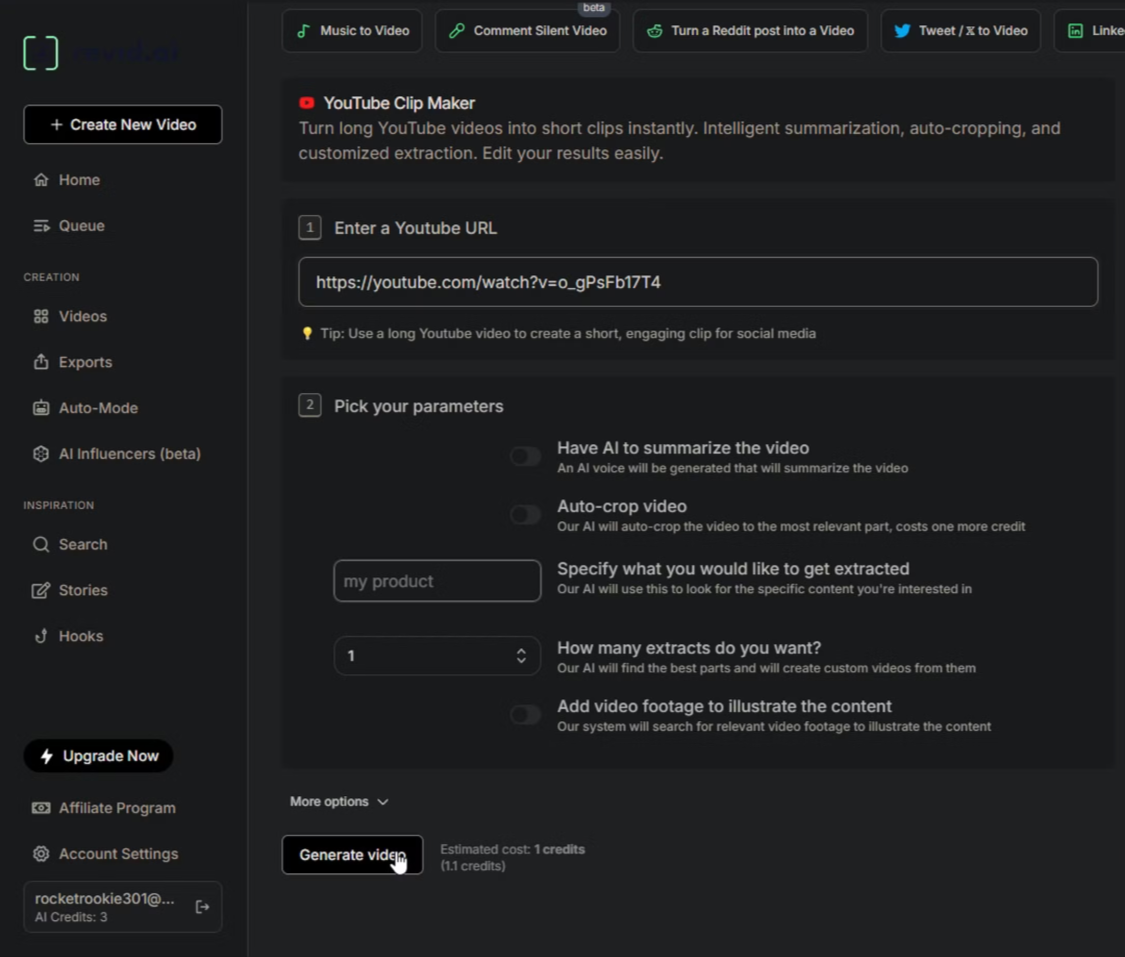1125x957 pixels.
Task: Click the Youtube URL input field
Action: 698,282
